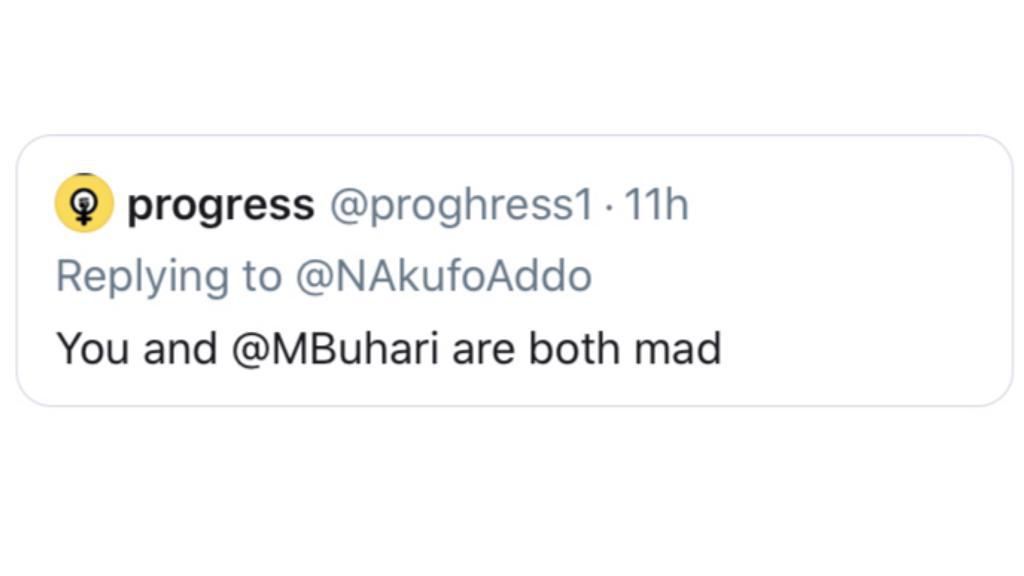Viewport: 1024px width, 576px height.
Task: Open the 11h timestamp link
Action: point(656,205)
